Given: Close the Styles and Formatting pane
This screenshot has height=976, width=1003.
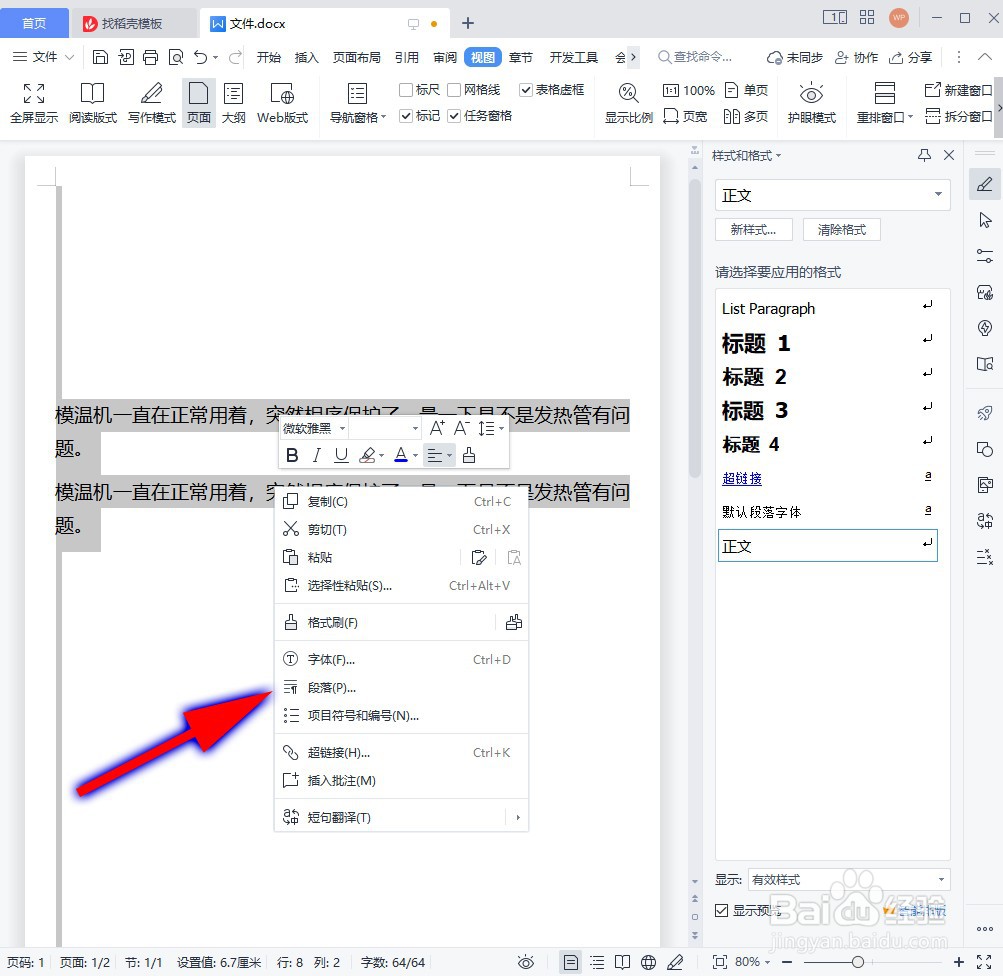Looking at the screenshot, I should tap(949, 155).
